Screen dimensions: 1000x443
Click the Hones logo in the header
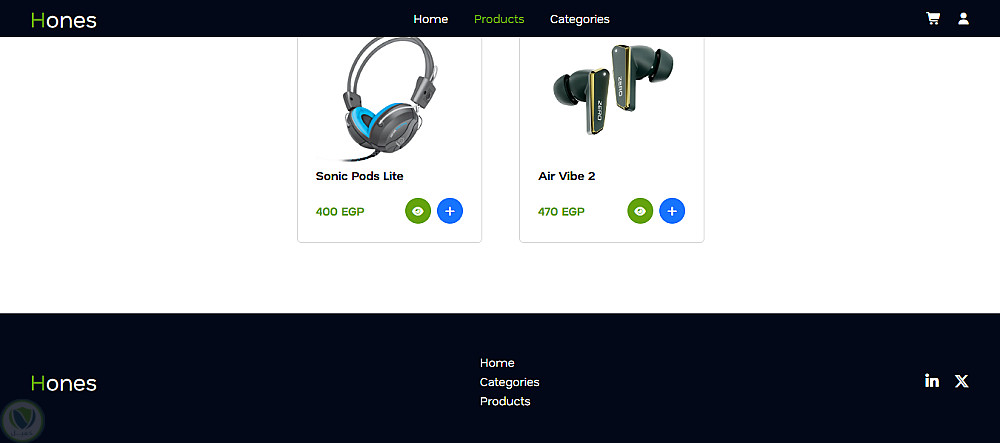tap(64, 20)
